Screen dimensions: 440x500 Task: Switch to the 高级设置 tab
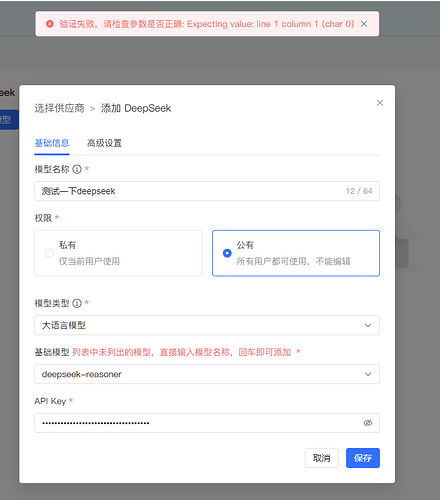[104, 143]
